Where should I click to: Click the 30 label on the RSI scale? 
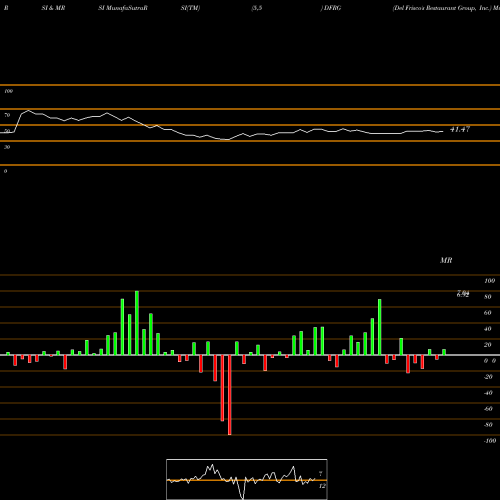pyautogui.click(x=7, y=147)
